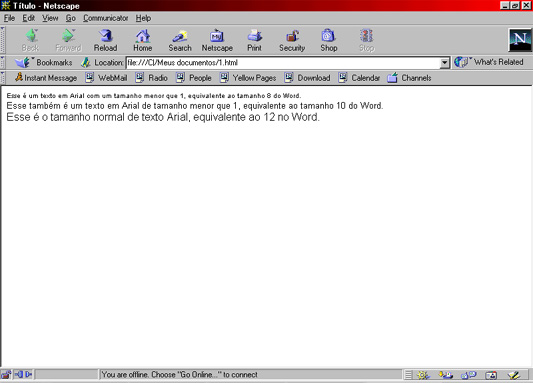This screenshot has width=533, height=383.
Task: Open the WebMail shortcut
Action: point(106,78)
